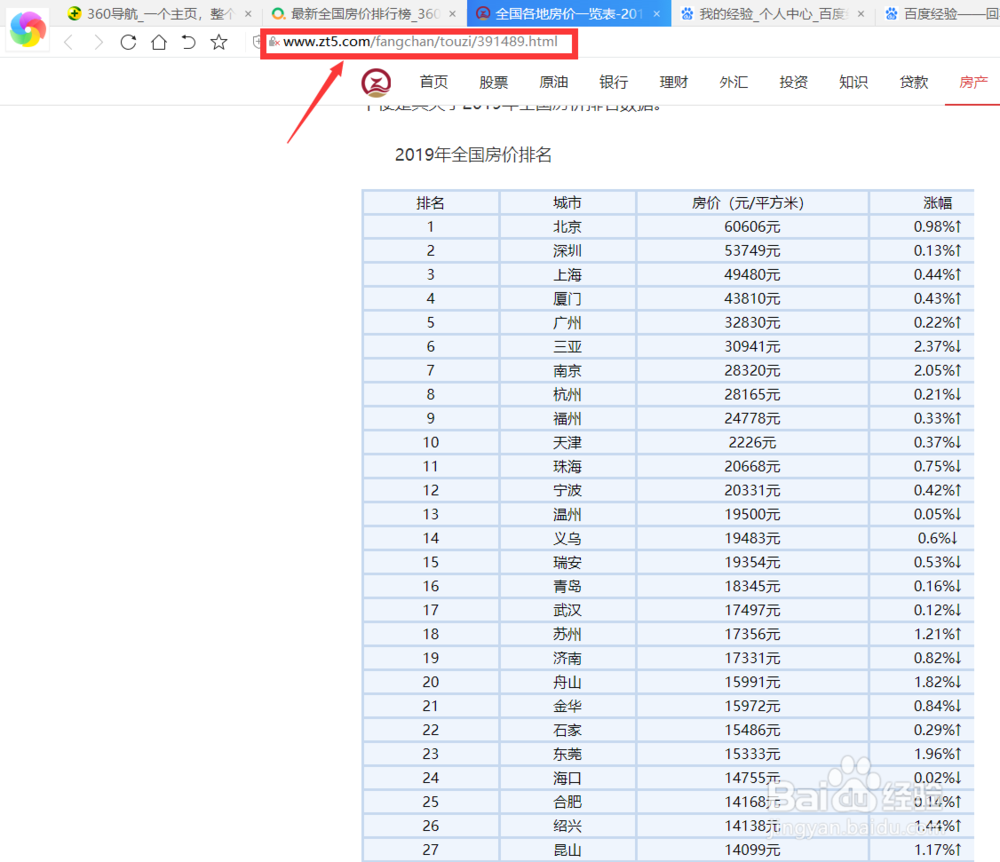The image size is (1000, 862).
Task: Click the 房价（元/平方米） column header
Action: pos(752,203)
